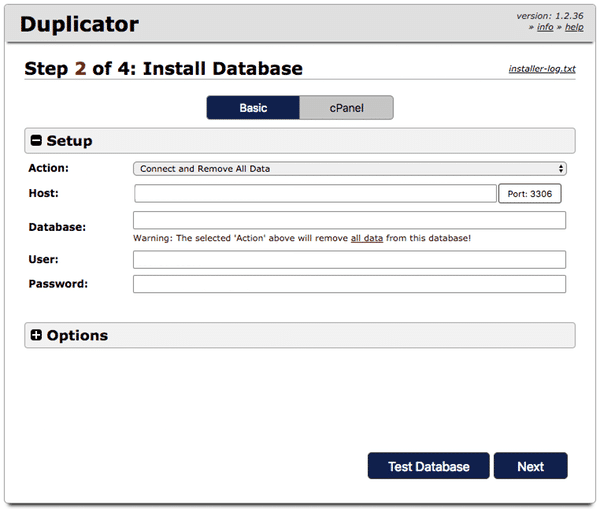Screen dimensions: 600x509
Task: Open the info link in header
Action: click(x=545, y=27)
